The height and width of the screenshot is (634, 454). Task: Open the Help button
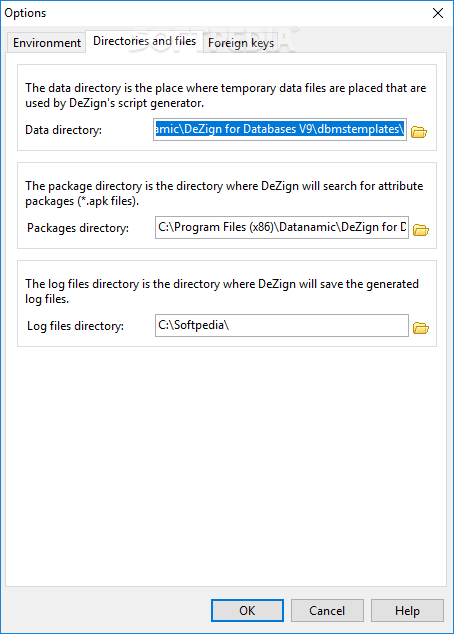[x=407, y=610]
